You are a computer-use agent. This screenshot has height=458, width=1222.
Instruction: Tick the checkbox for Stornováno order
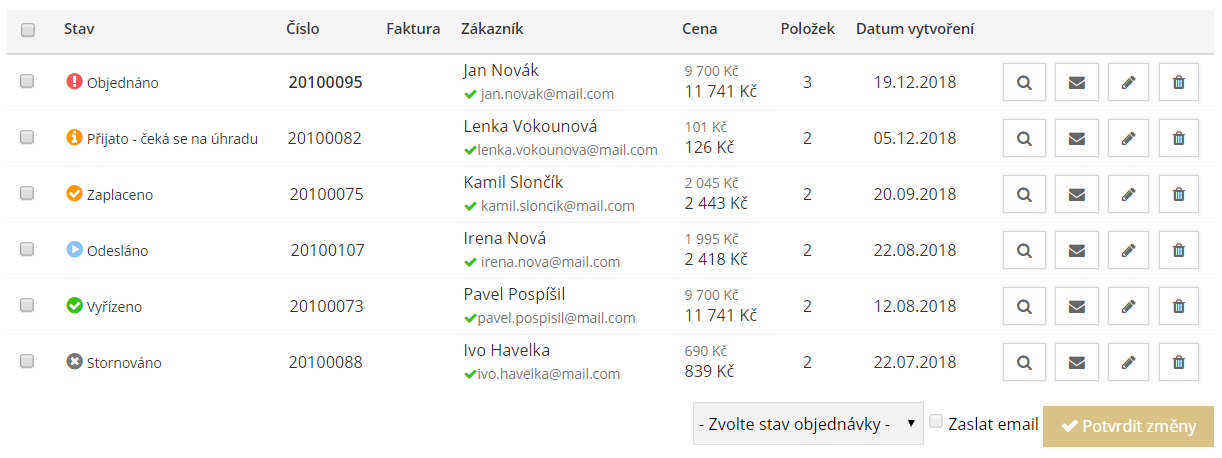(x=28, y=361)
